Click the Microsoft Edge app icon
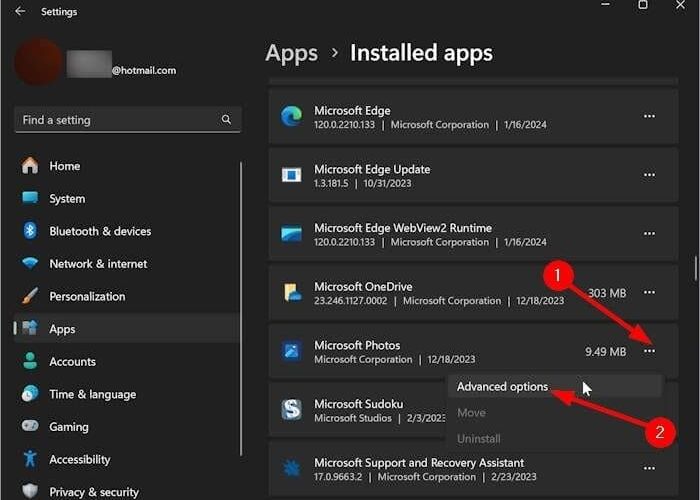Image resolution: width=700 pixels, height=500 pixels. [x=291, y=117]
